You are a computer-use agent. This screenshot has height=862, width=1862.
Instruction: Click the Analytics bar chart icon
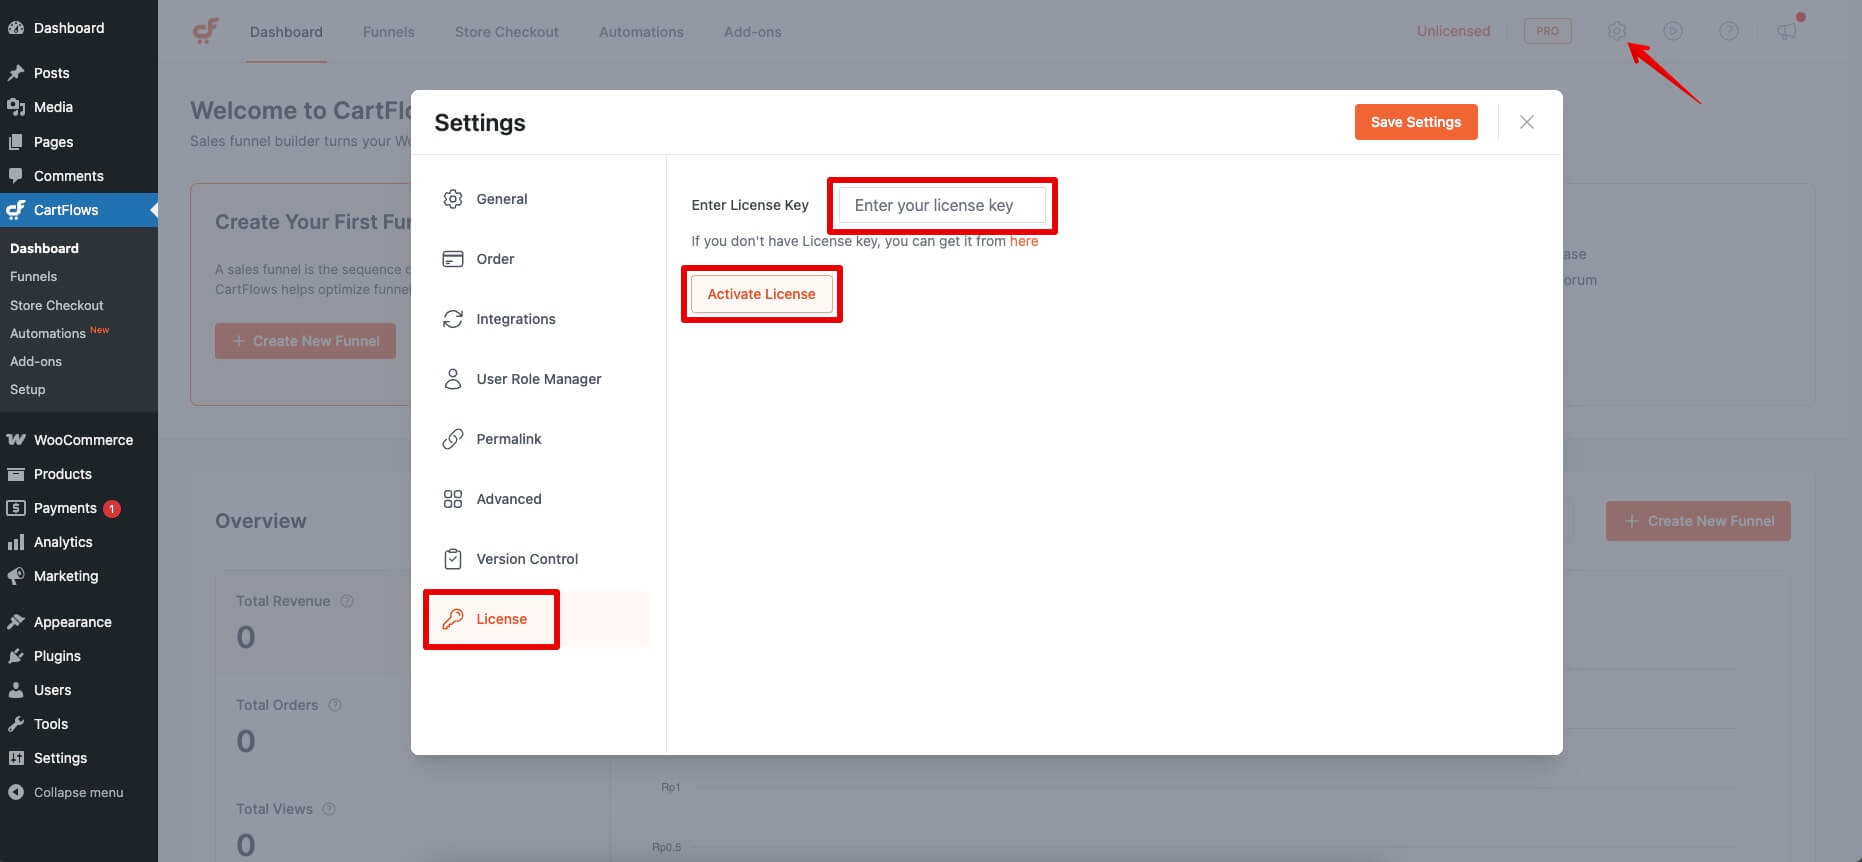tap(16, 542)
